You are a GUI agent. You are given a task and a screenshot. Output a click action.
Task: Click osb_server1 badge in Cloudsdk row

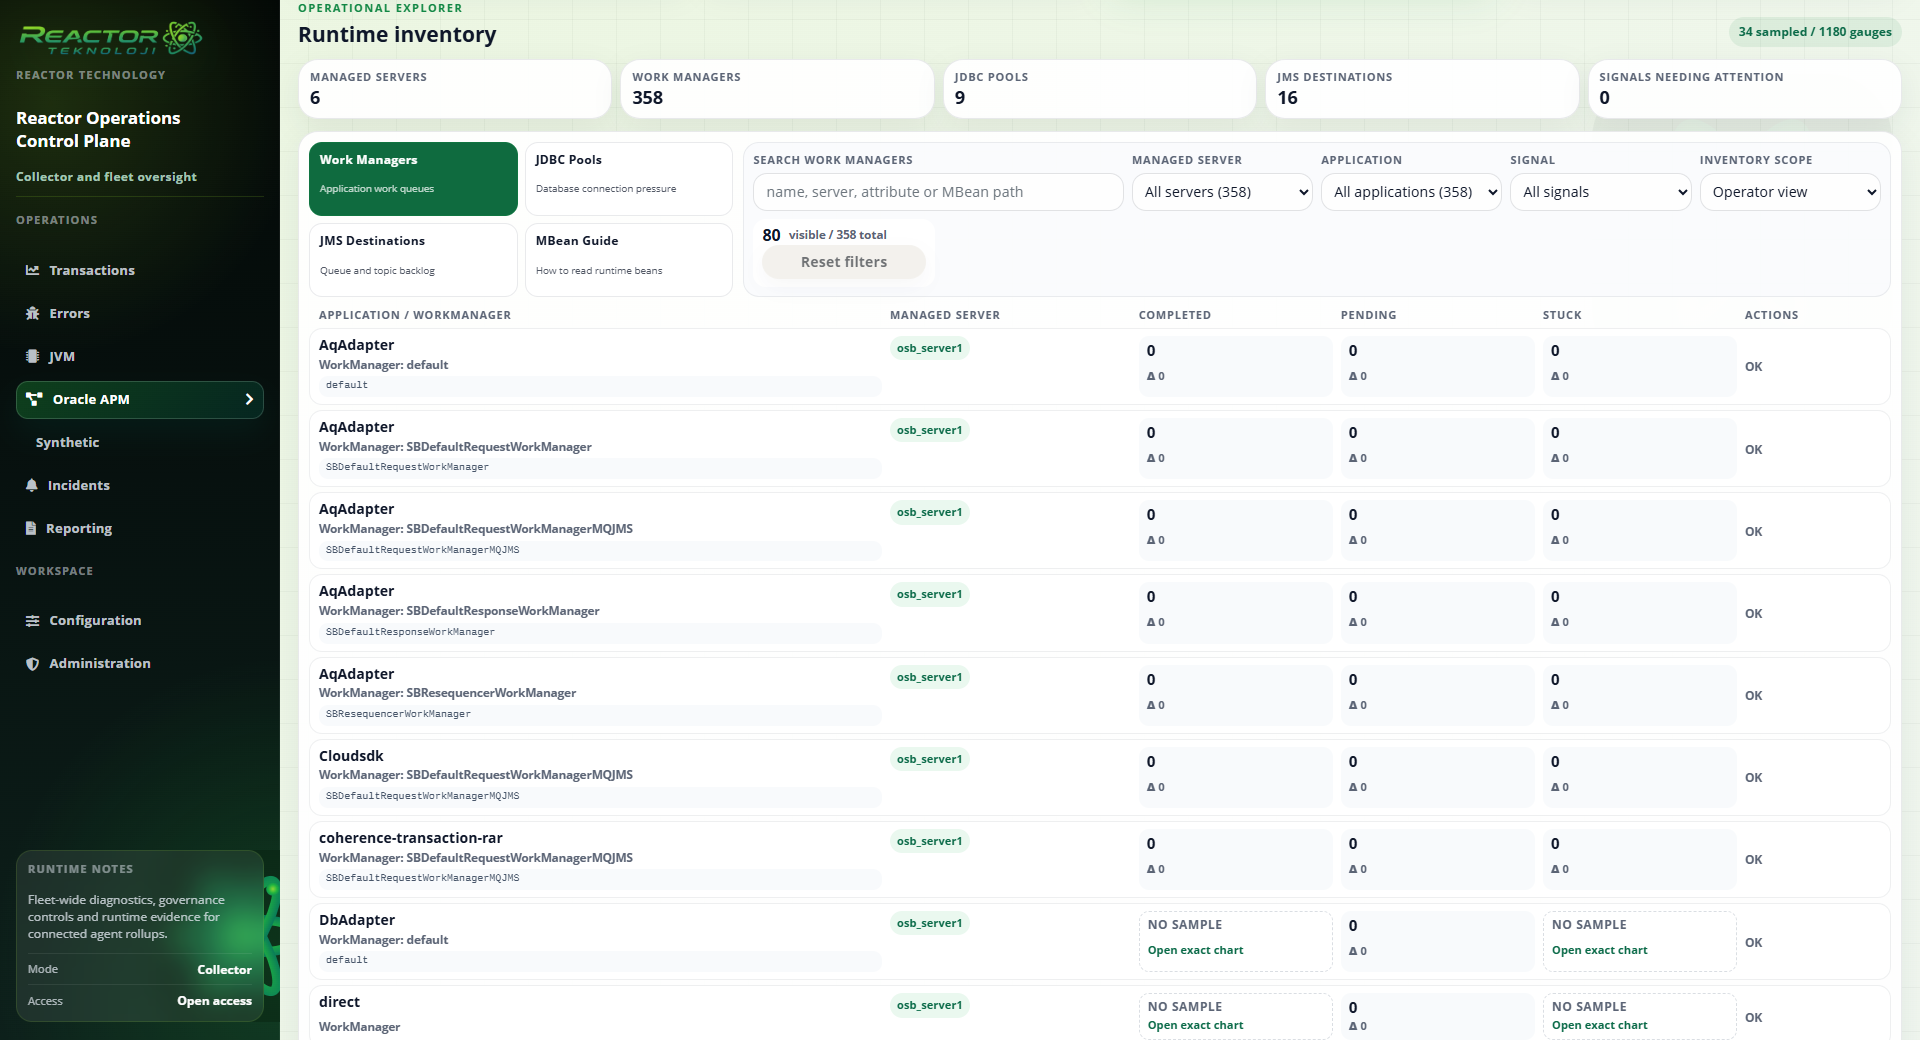(x=929, y=759)
